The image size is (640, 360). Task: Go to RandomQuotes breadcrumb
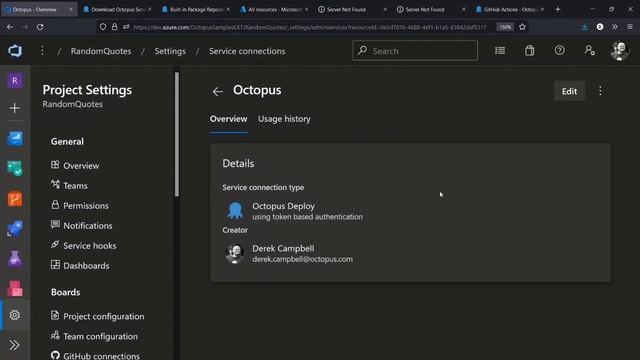click(x=101, y=51)
